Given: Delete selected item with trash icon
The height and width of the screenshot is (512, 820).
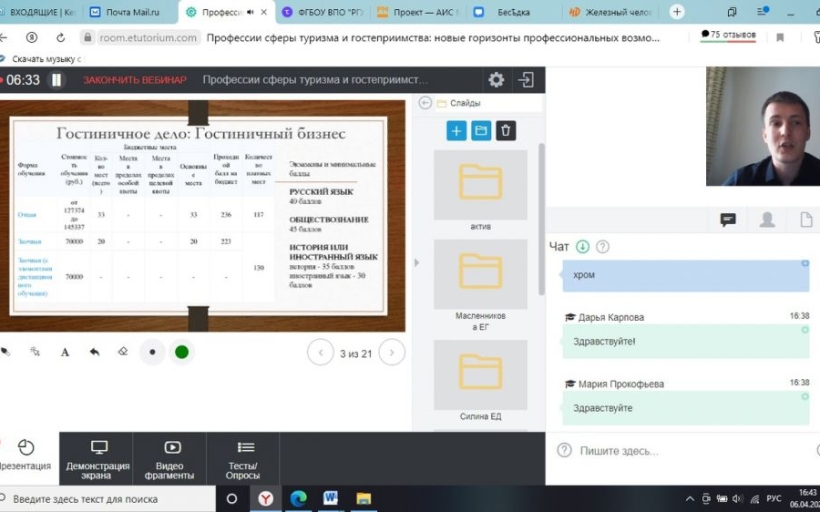Looking at the screenshot, I should tap(505, 131).
